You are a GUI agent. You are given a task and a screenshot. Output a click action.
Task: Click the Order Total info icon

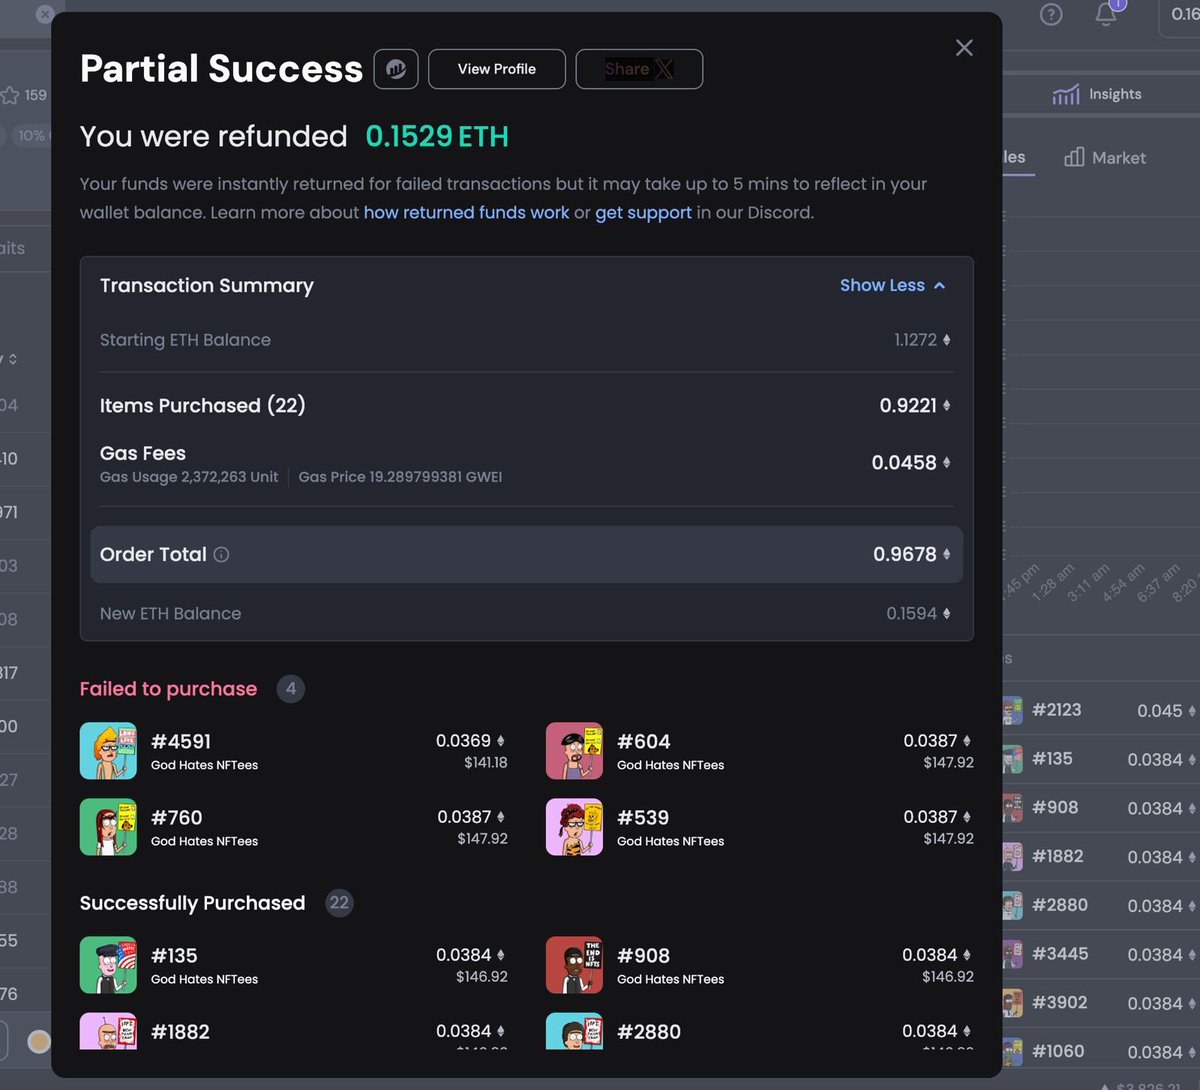(x=221, y=554)
